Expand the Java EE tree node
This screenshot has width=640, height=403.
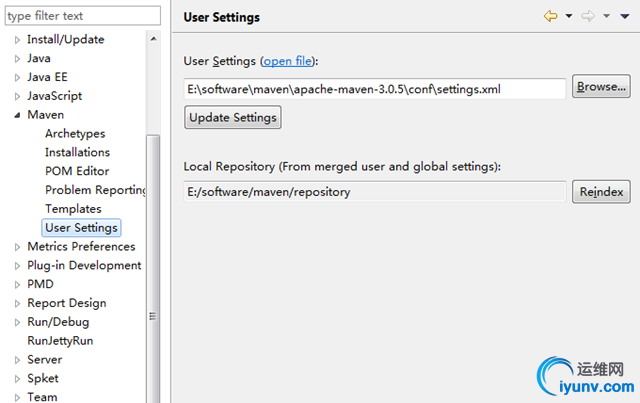click(x=17, y=77)
